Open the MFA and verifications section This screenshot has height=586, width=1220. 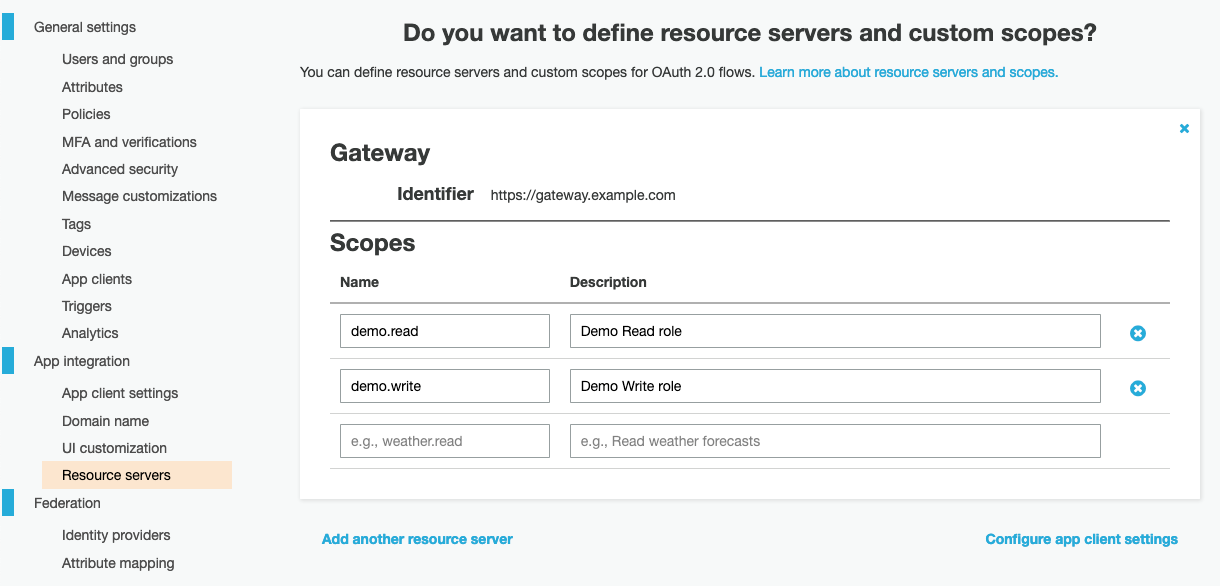(x=129, y=141)
